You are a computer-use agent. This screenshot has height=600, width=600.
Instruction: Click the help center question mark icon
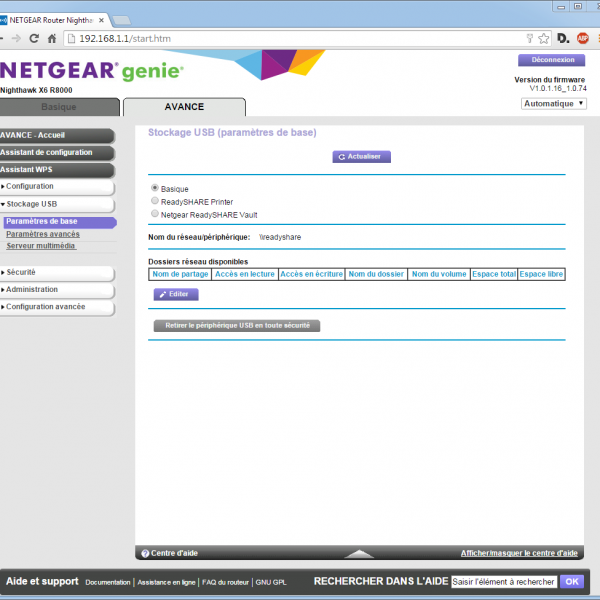point(145,553)
